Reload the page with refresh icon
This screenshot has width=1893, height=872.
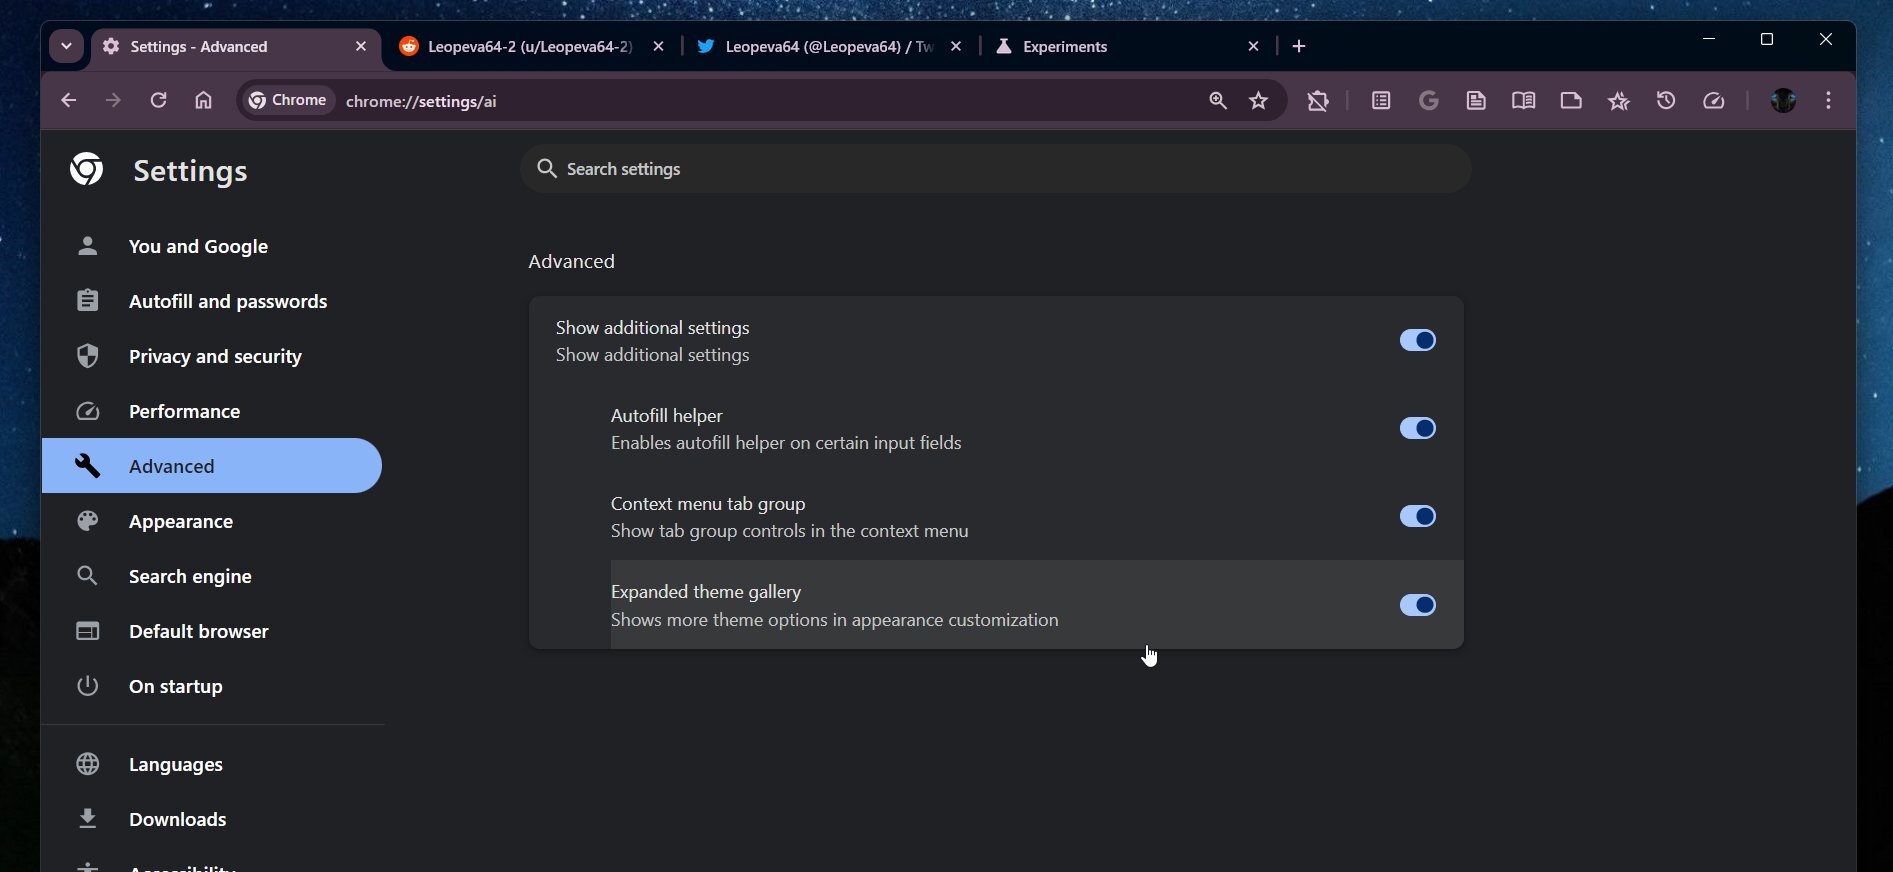[x=158, y=101]
